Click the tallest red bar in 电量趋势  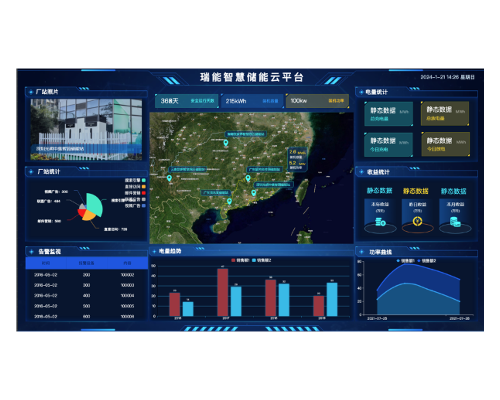(x=223, y=292)
